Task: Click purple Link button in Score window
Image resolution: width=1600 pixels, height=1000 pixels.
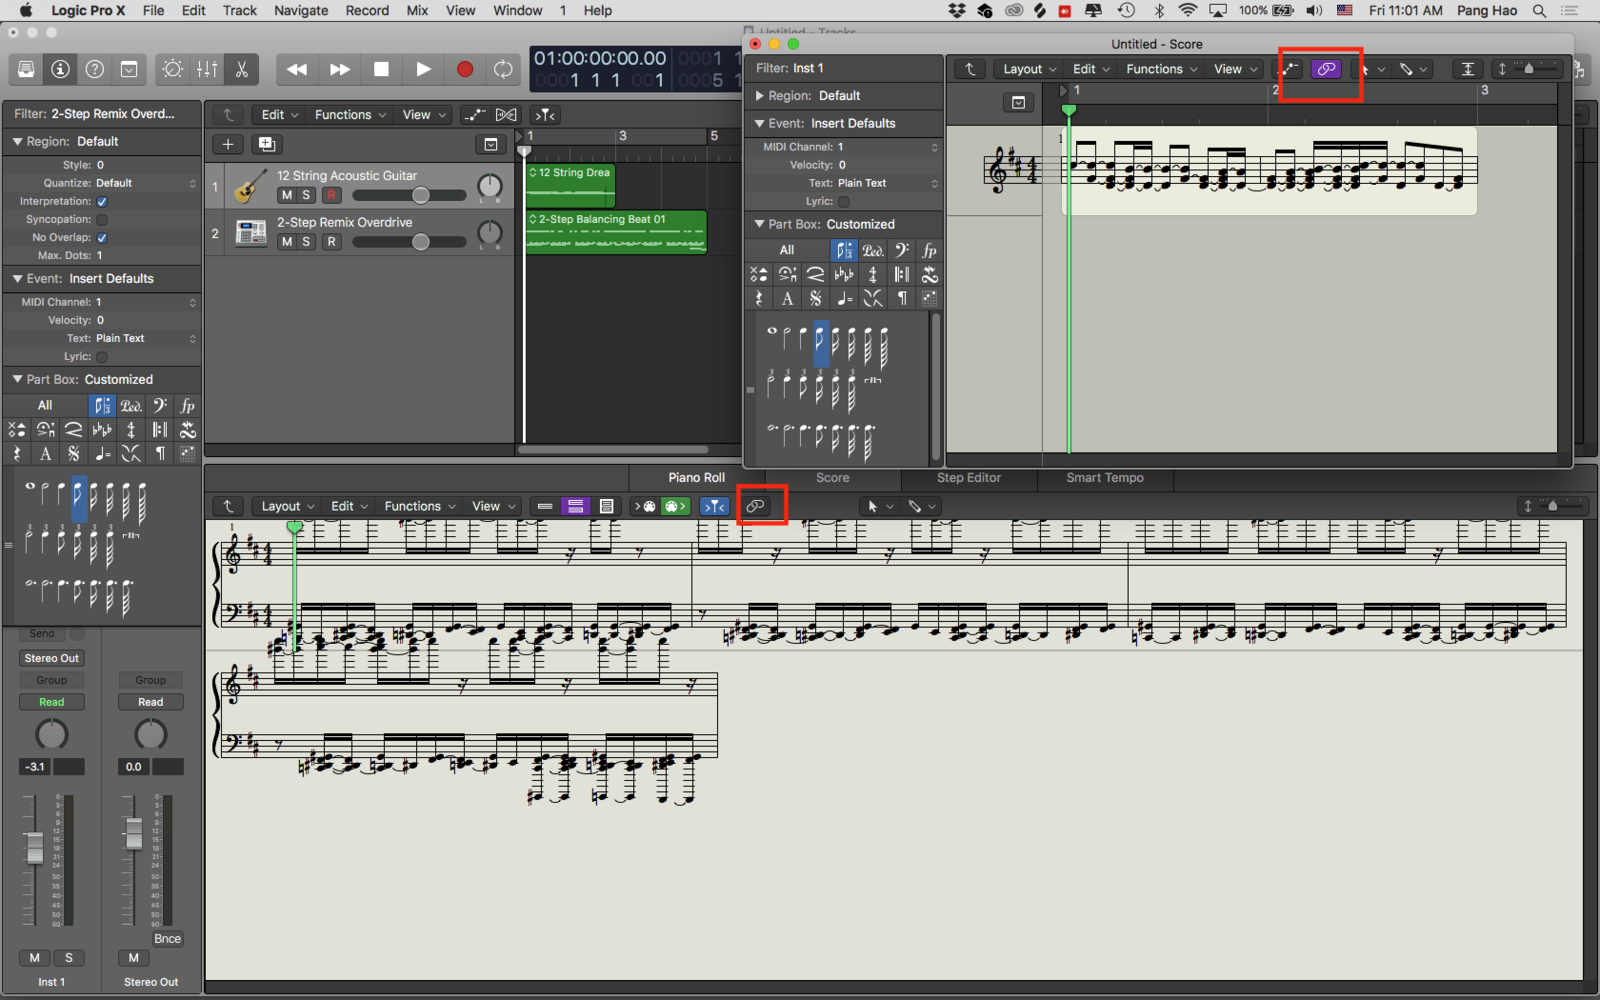Action: point(1326,69)
